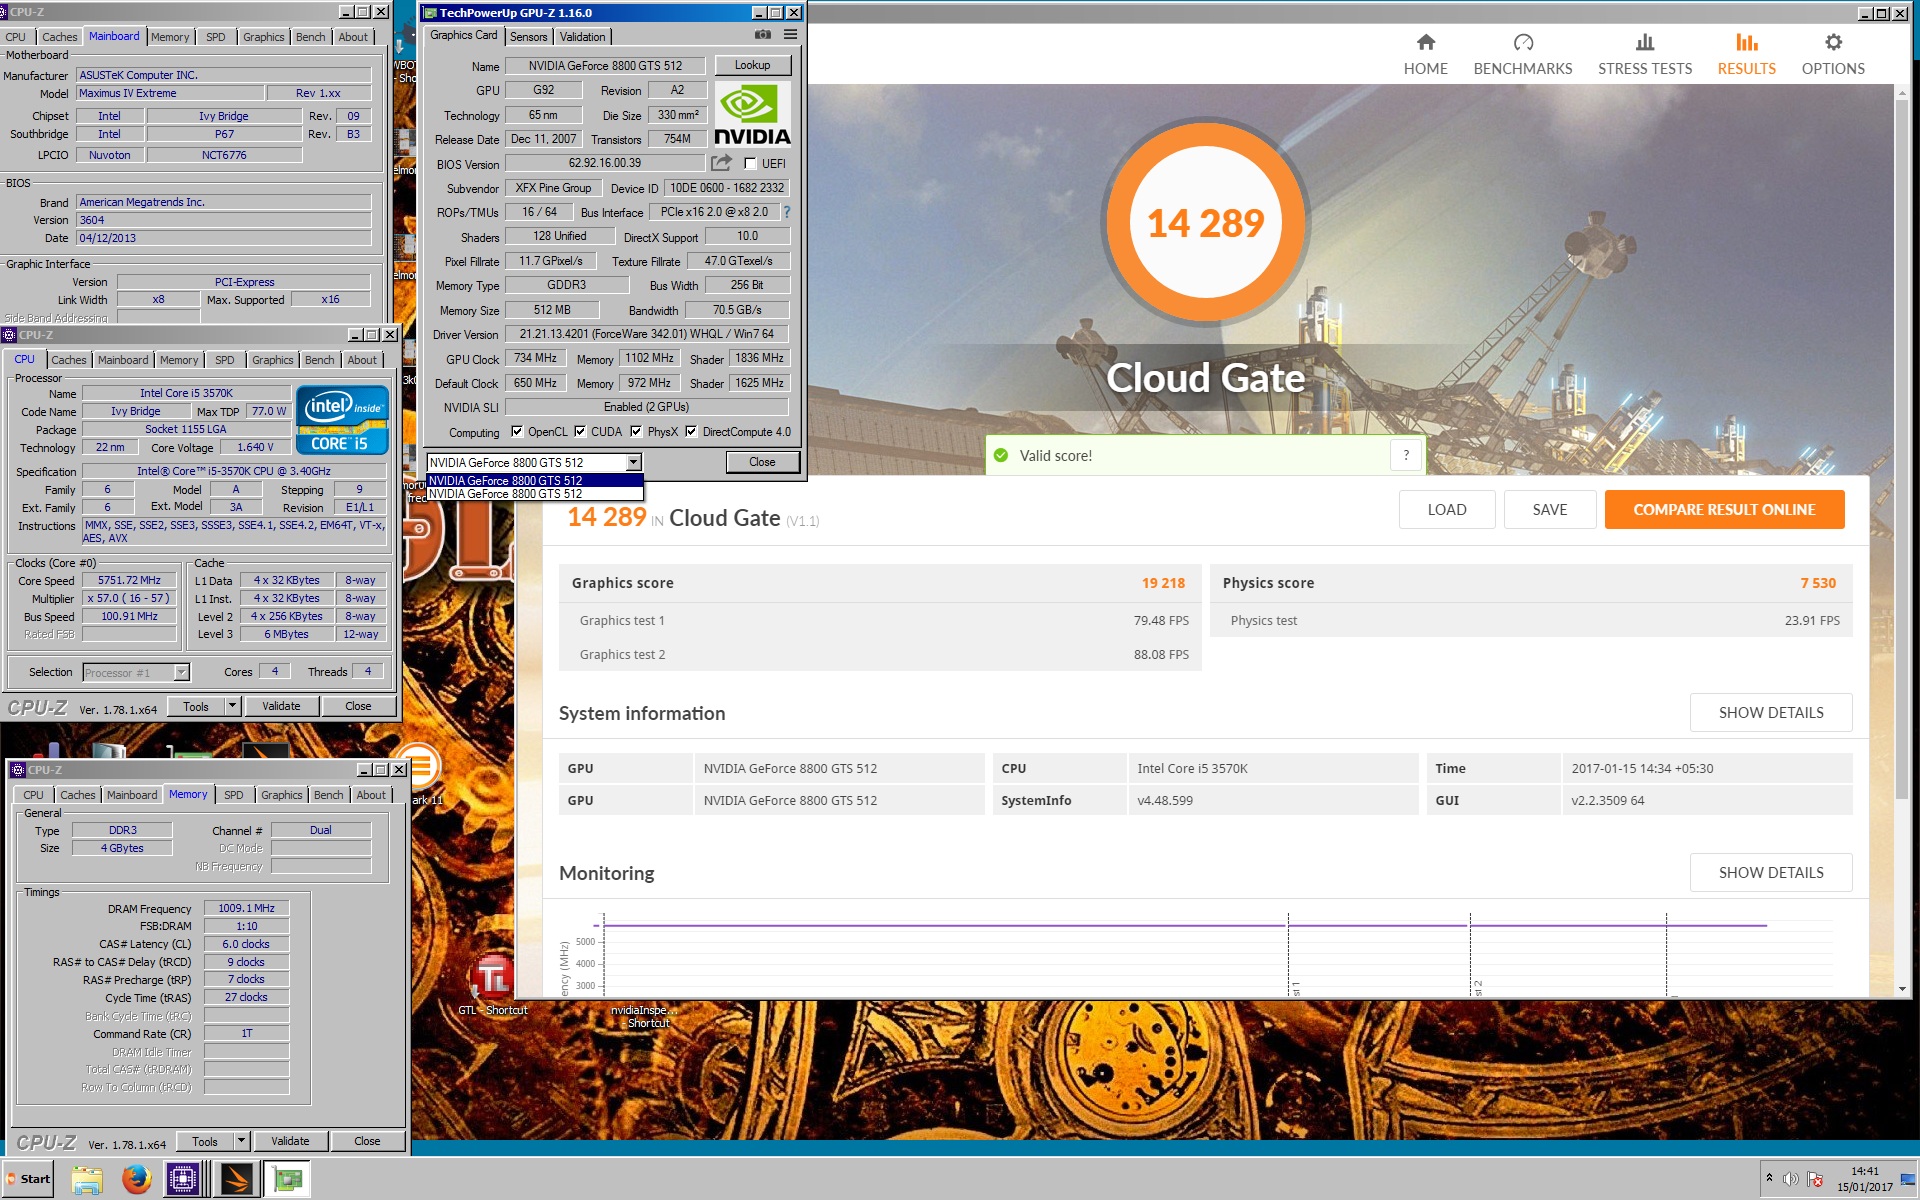
Task: Click the Lookup button in GPU-Z
Action: coord(752,65)
